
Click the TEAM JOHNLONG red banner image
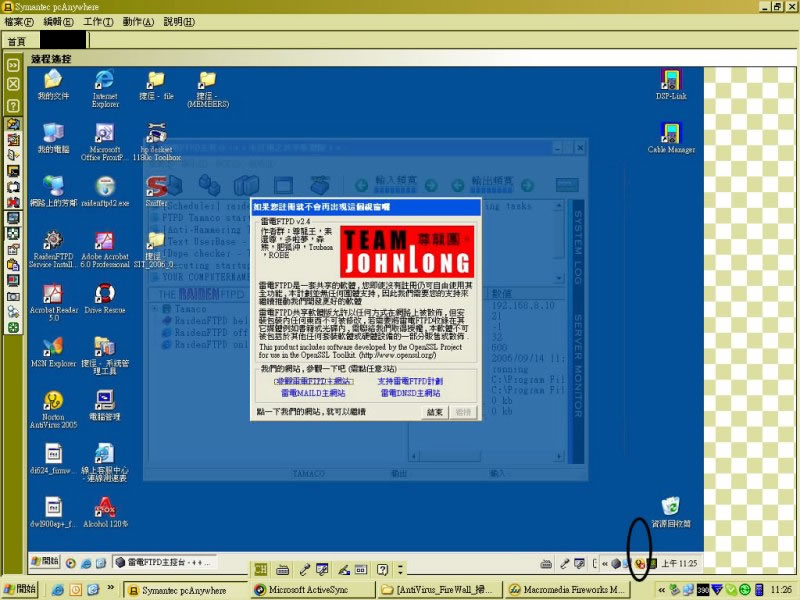(x=407, y=252)
